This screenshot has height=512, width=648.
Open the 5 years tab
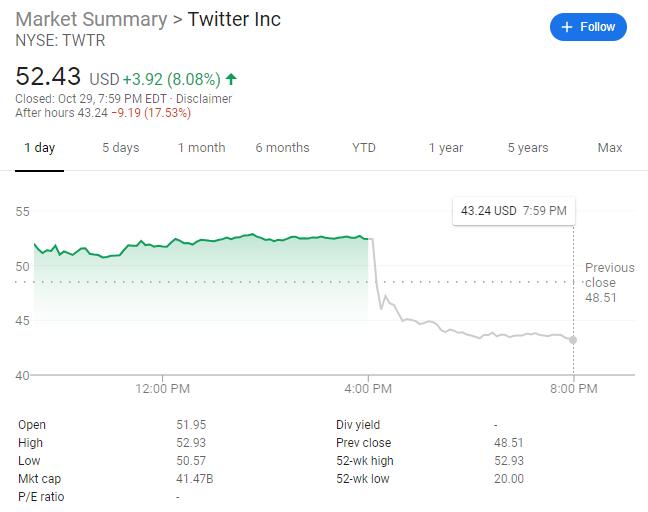click(x=528, y=148)
